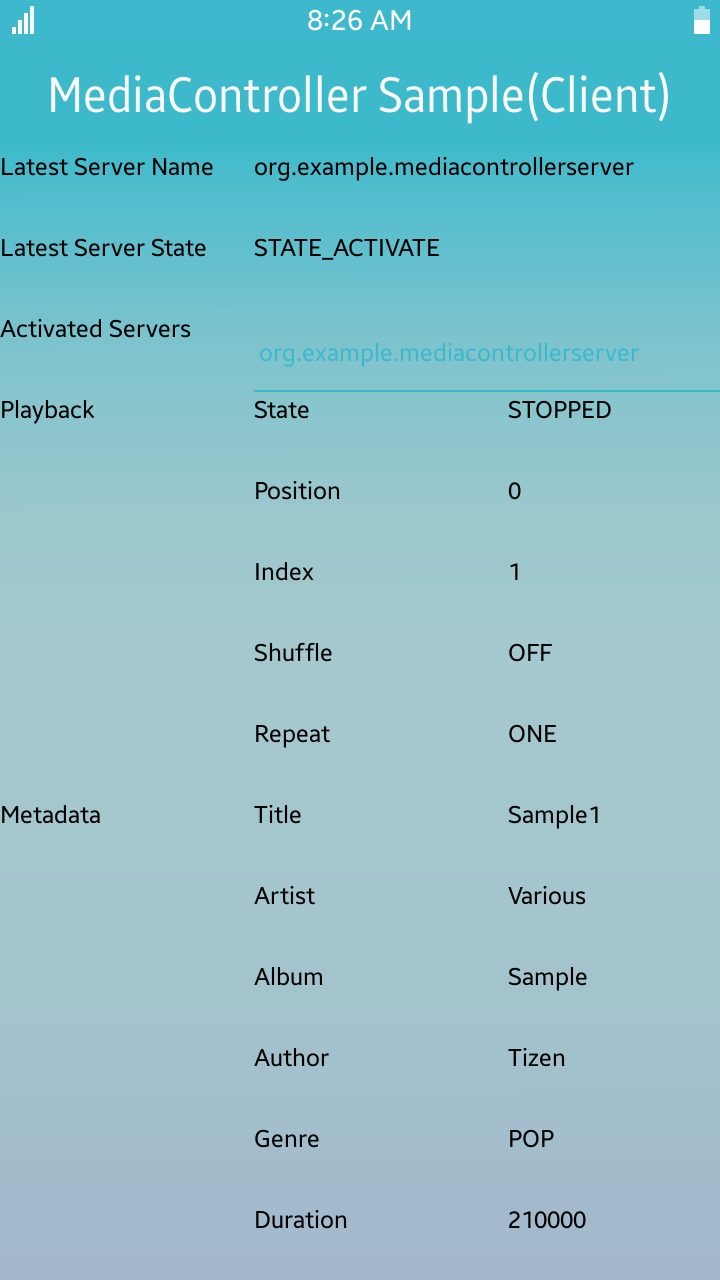Screen dimensions: 720x1280
Task: Tap the 210000 duration value
Action: (547, 1220)
